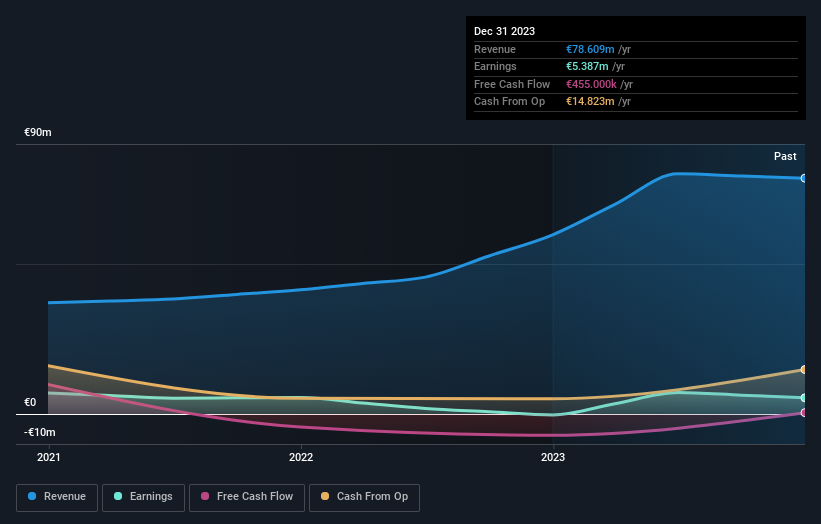Toggle the Revenue legend button
This screenshot has height=524, width=821.
coord(57,497)
